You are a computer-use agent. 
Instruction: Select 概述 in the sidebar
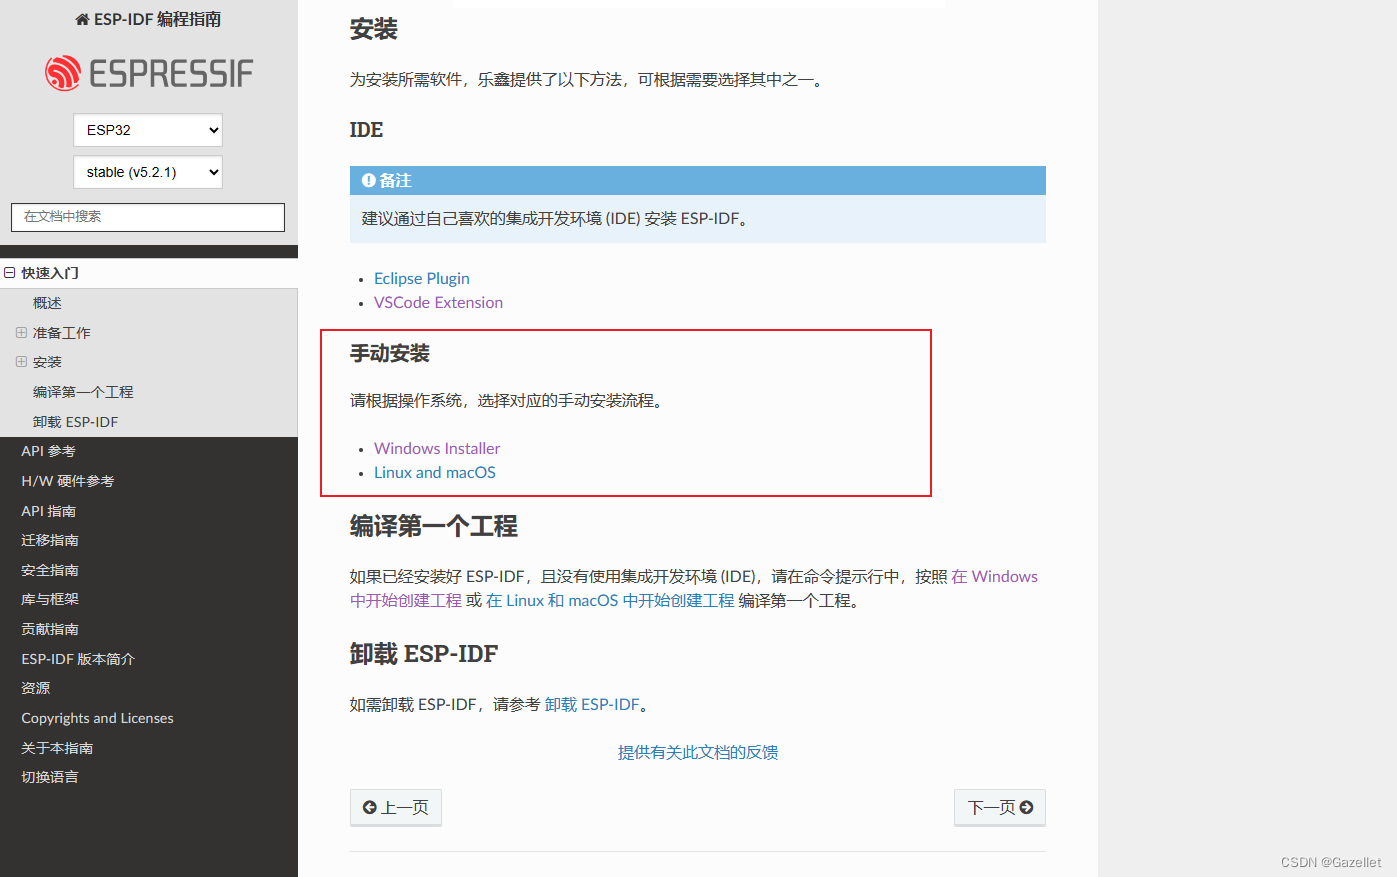coord(46,302)
